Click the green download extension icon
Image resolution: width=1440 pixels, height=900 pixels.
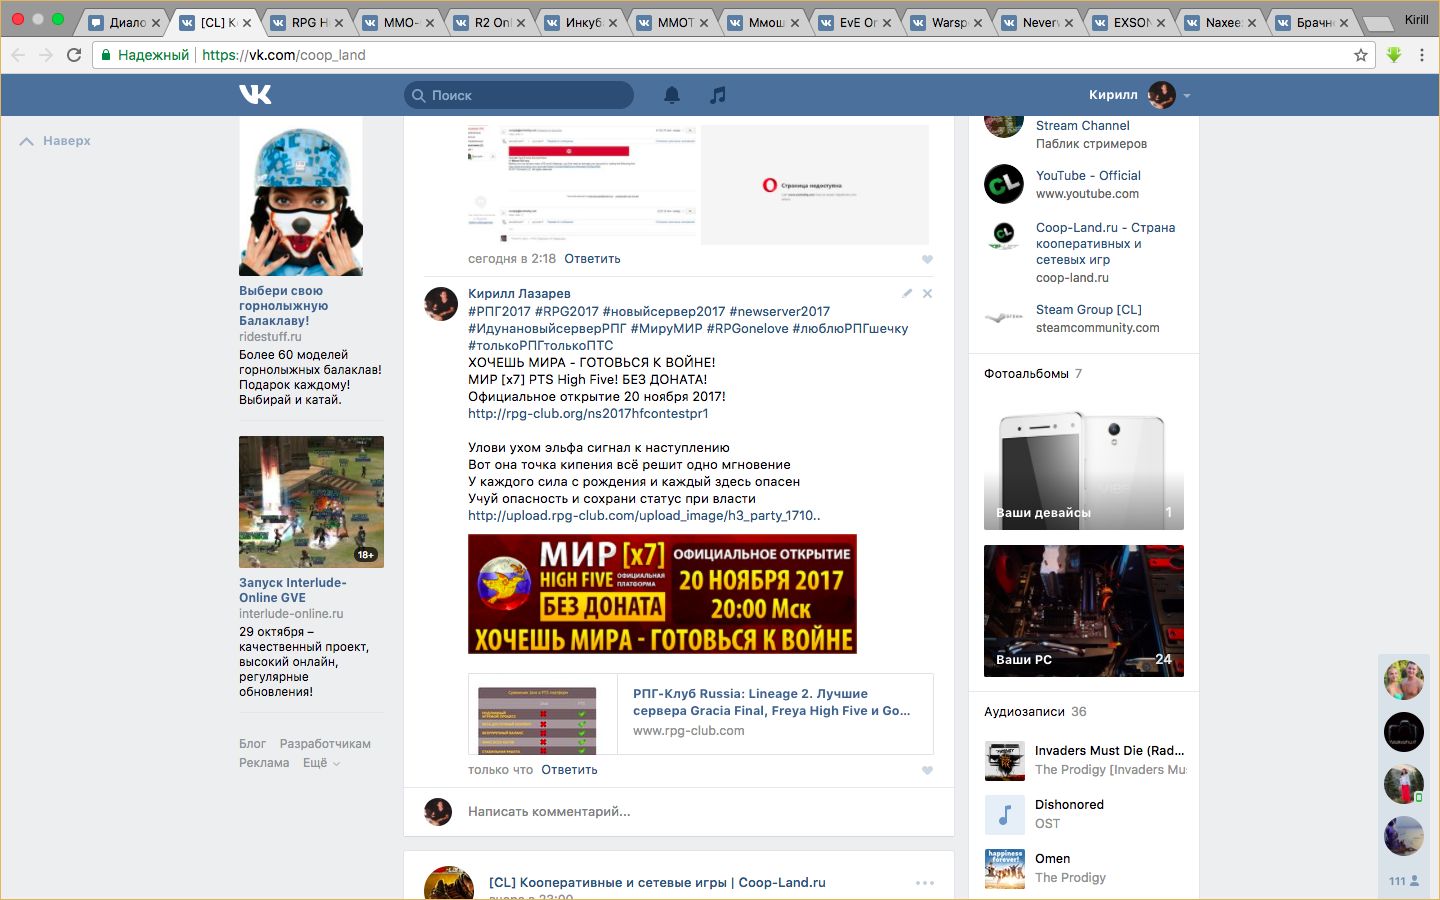click(1394, 55)
